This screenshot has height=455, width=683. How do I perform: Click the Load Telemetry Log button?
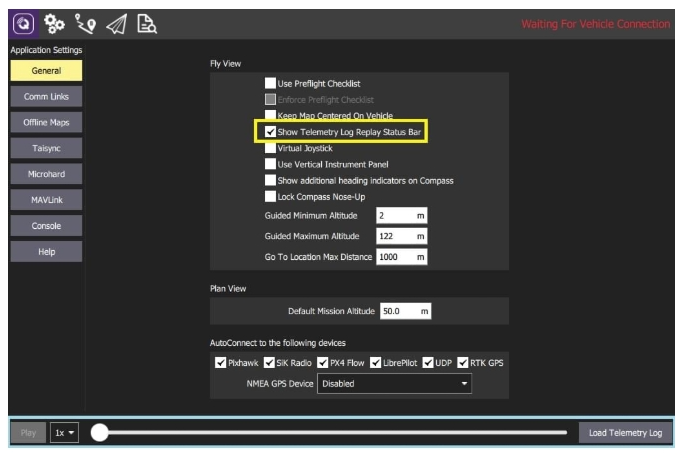(625, 433)
